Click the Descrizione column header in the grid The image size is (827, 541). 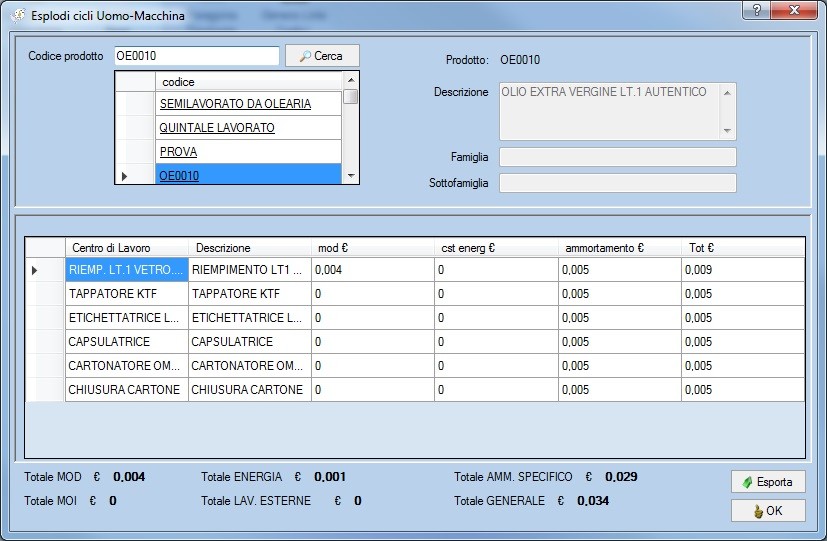250,248
